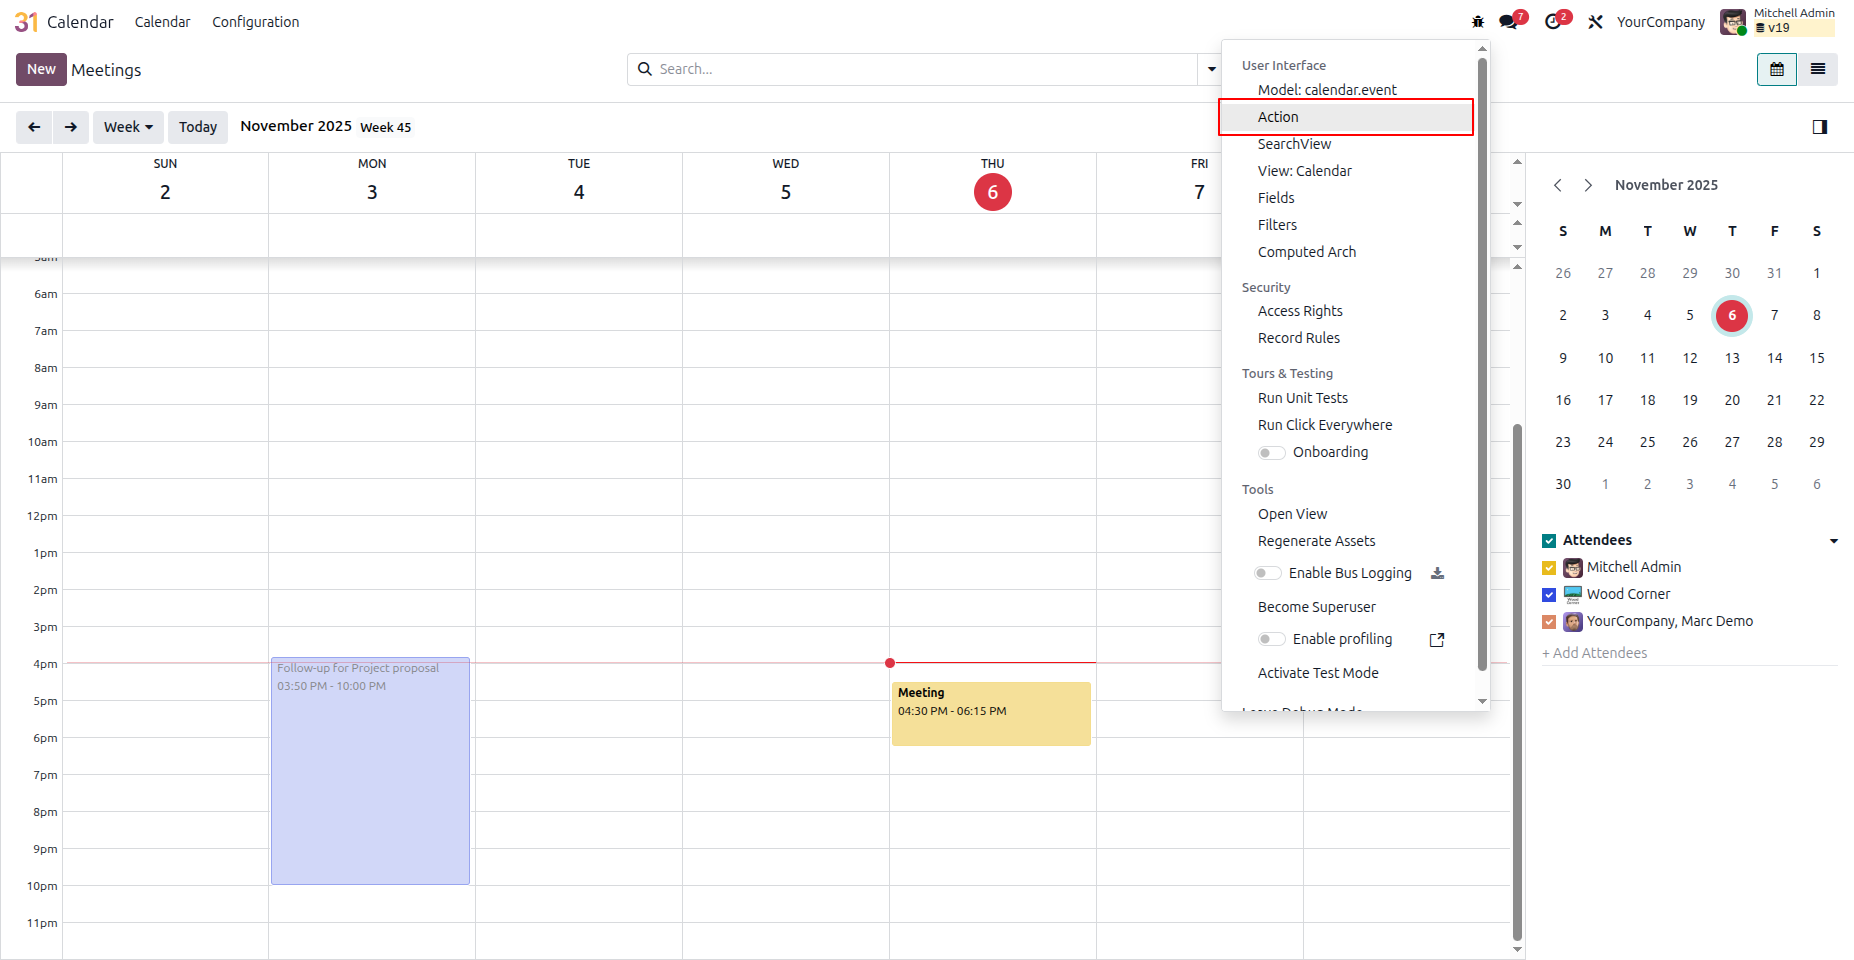Click Monday 3 column header
Viewport: 1854px width, 960px height.
coord(372,183)
